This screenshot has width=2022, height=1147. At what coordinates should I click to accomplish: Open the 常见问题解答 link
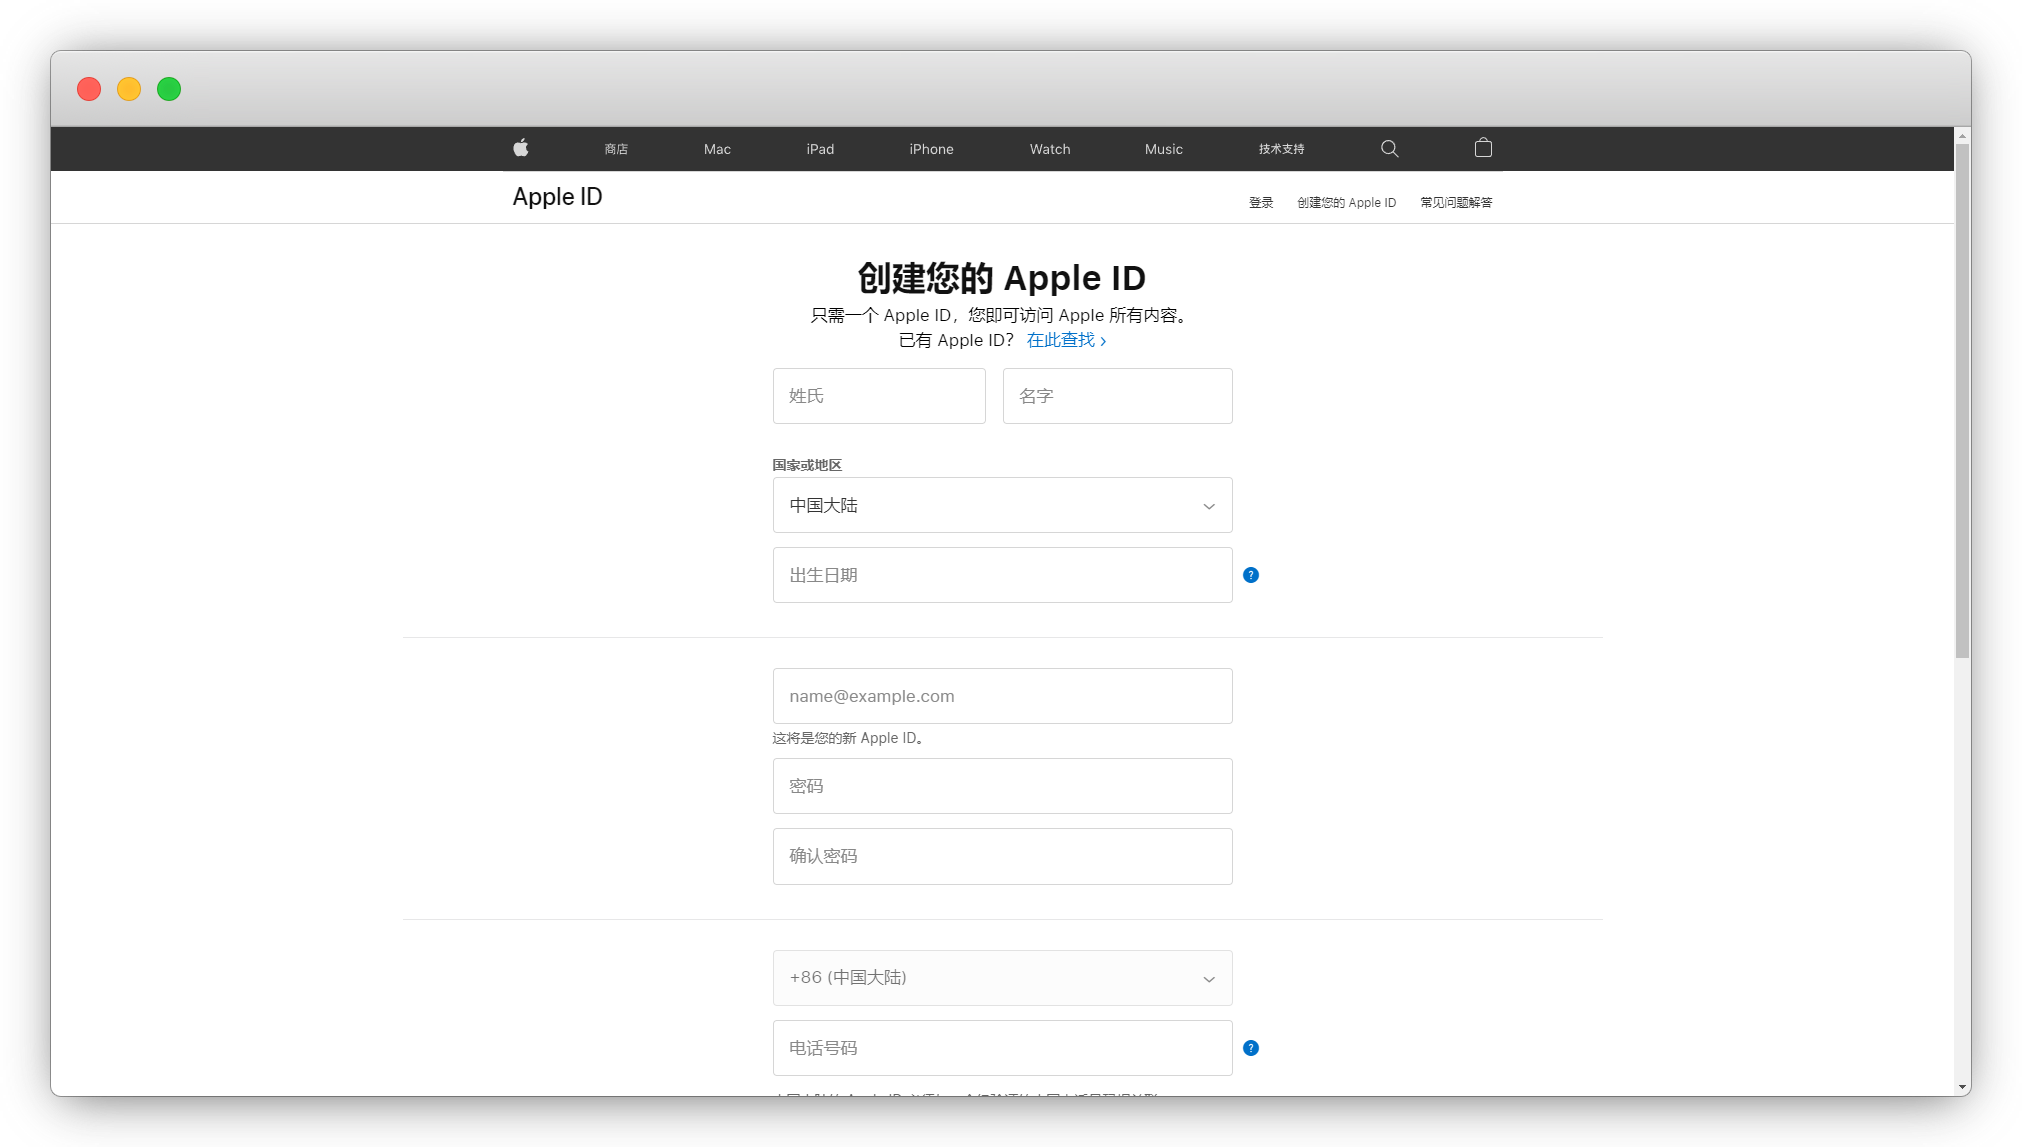click(1456, 203)
